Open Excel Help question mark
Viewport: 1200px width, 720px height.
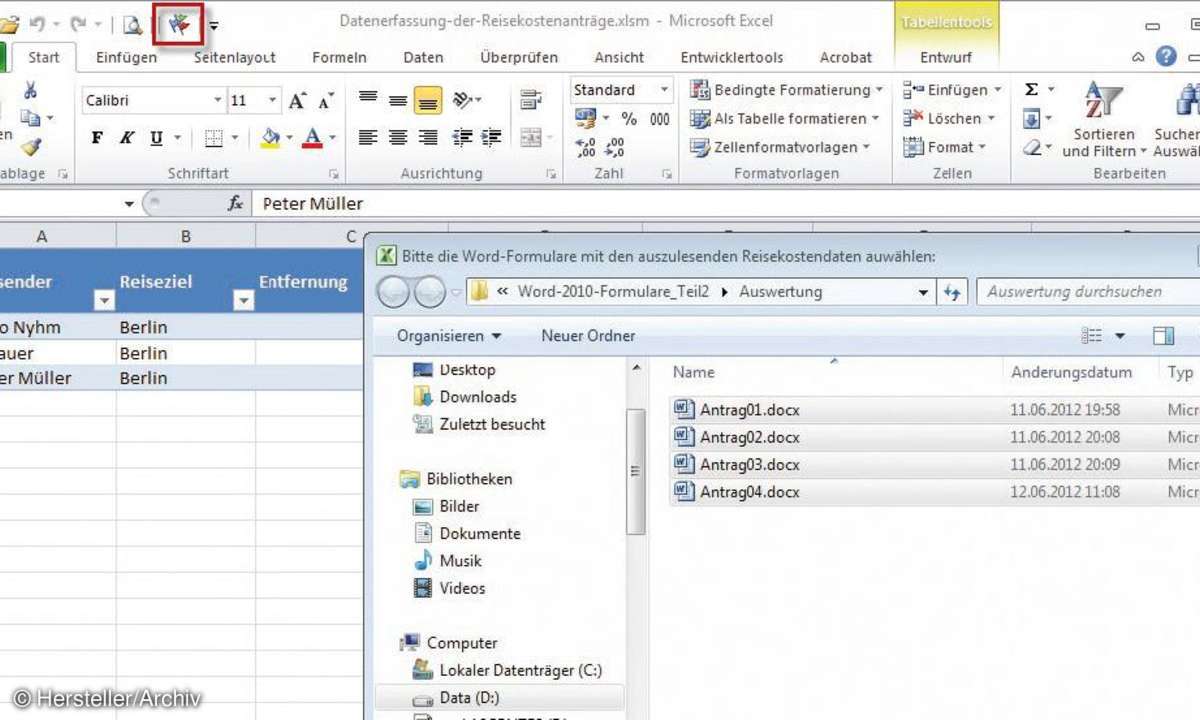(1166, 57)
